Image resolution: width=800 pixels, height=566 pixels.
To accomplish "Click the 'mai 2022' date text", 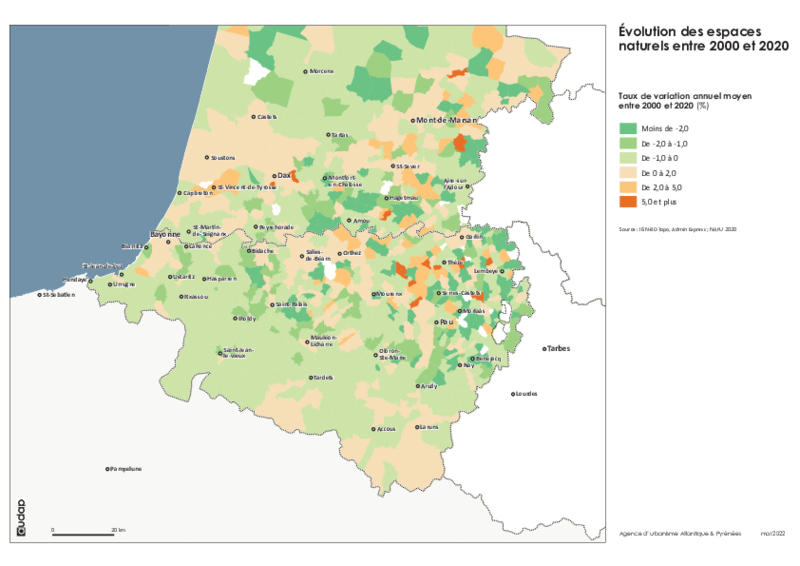I will coord(772,533).
